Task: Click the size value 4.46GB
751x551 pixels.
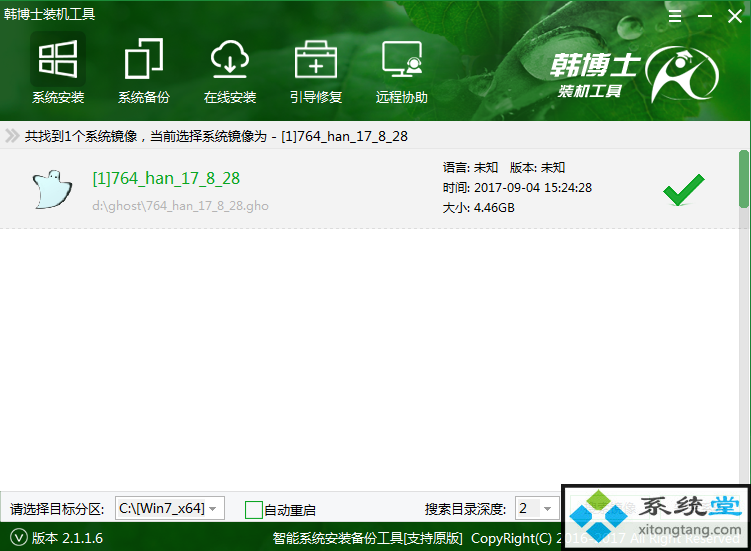Action: click(x=494, y=208)
